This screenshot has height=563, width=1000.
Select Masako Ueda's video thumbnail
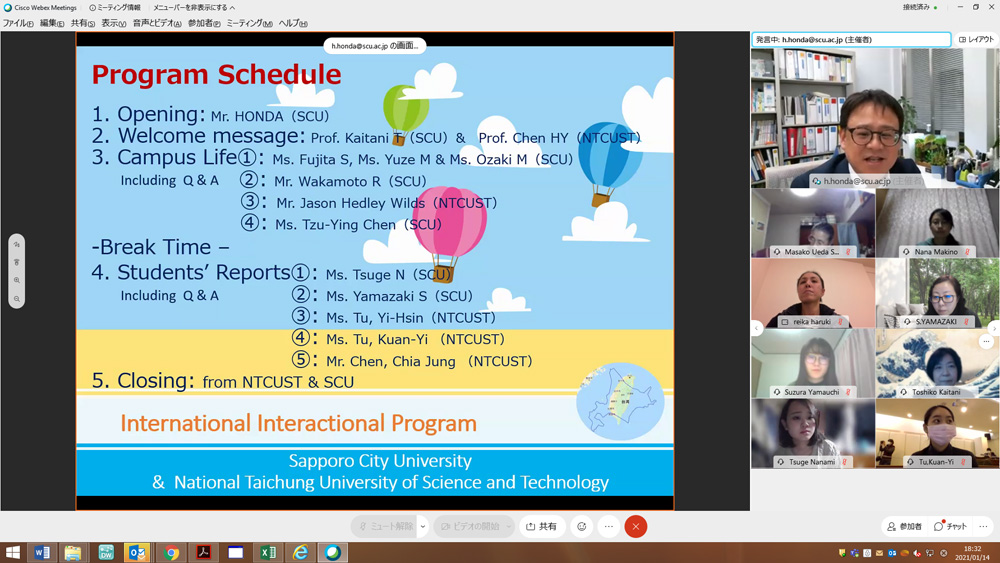coord(813,223)
